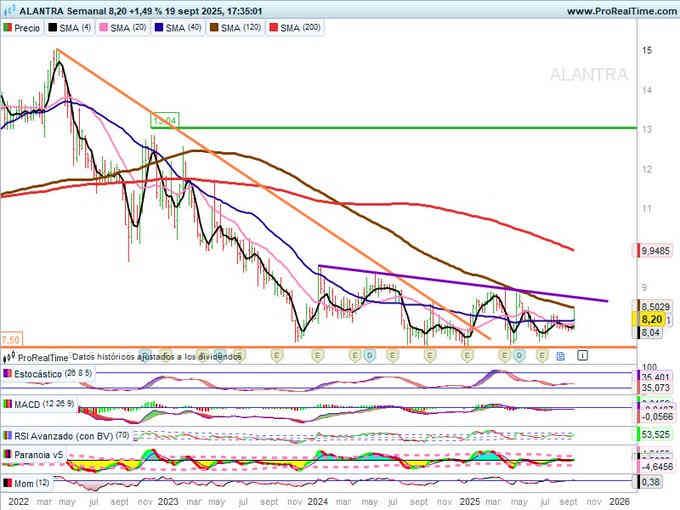Click the -0,0566 MACD value tag
This screenshot has height=510, width=680.
[x=656, y=417]
